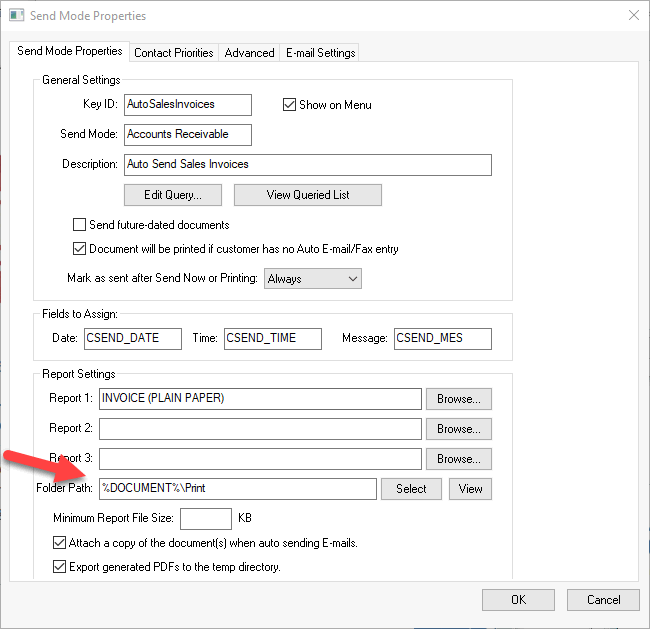The width and height of the screenshot is (650, 629).
Task: Enable Send future-dated documents checkbox
Action: 80,225
